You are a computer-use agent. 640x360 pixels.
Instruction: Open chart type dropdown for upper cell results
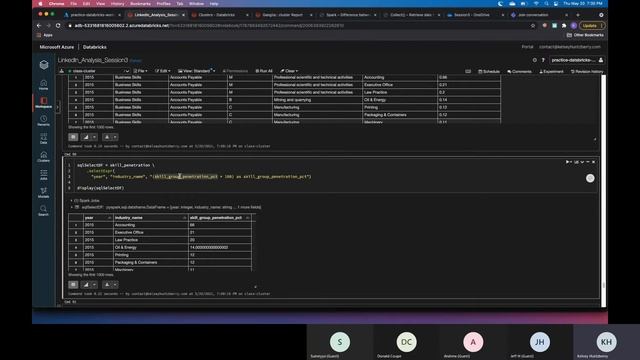(94, 137)
